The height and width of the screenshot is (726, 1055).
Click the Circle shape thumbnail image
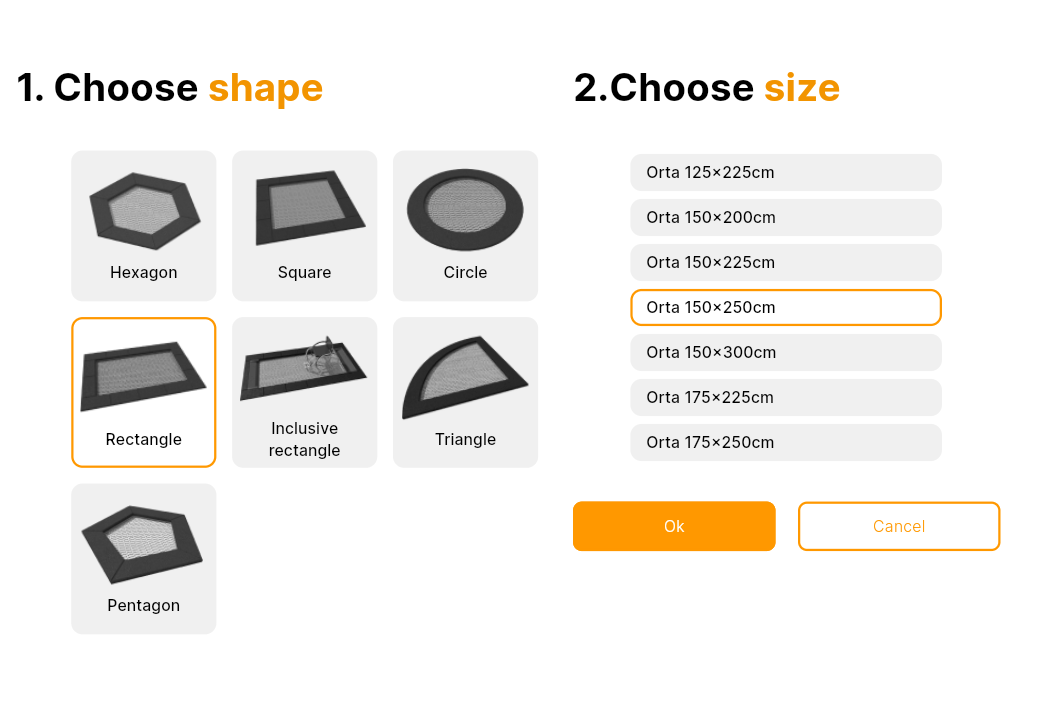pyautogui.click(x=465, y=209)
